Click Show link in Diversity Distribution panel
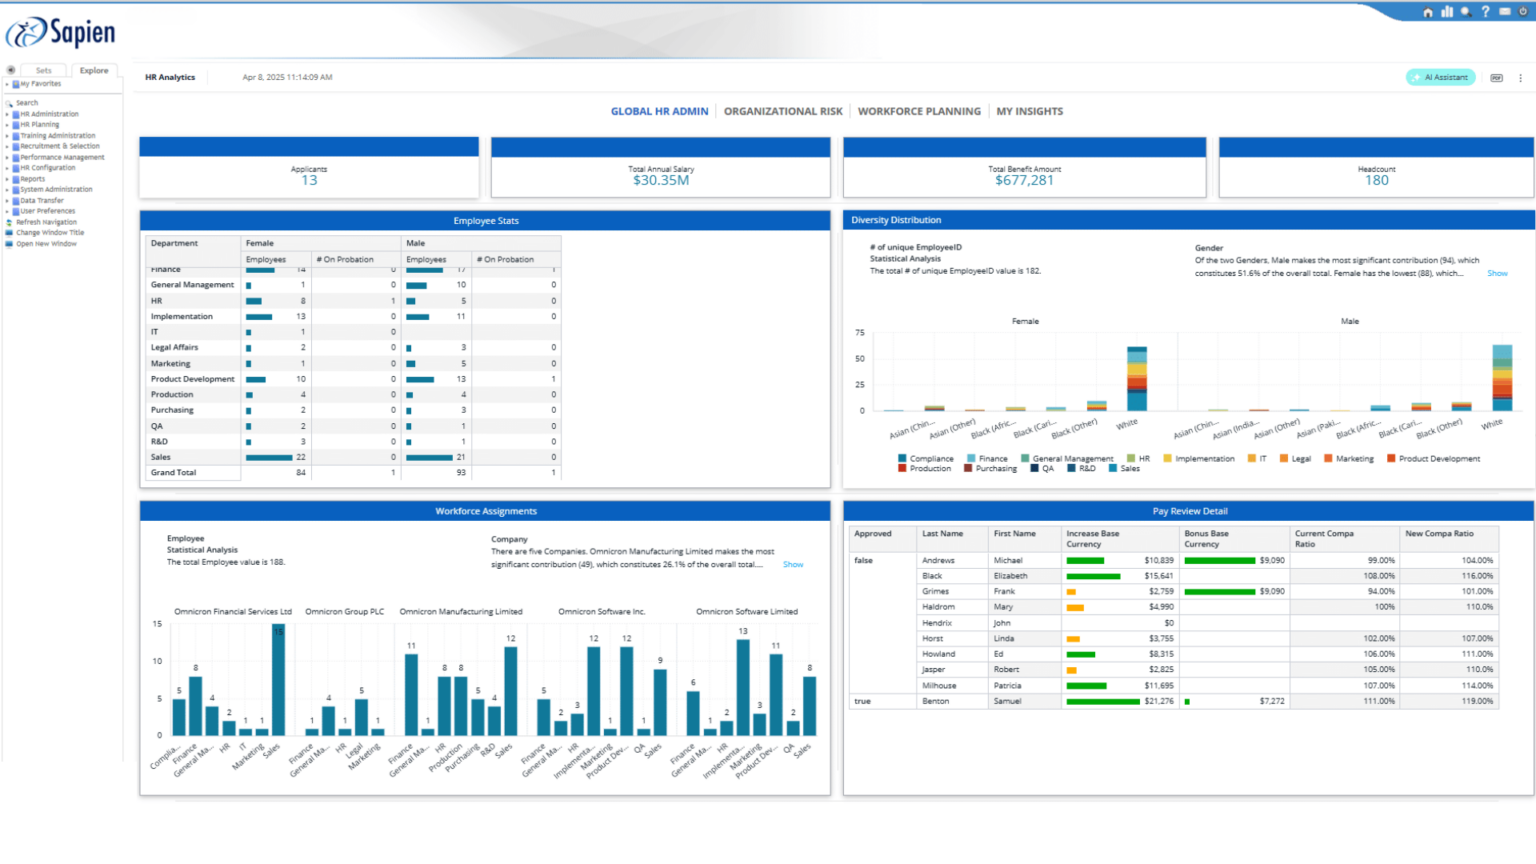Screen dimensions: 1536x864 1498,273
